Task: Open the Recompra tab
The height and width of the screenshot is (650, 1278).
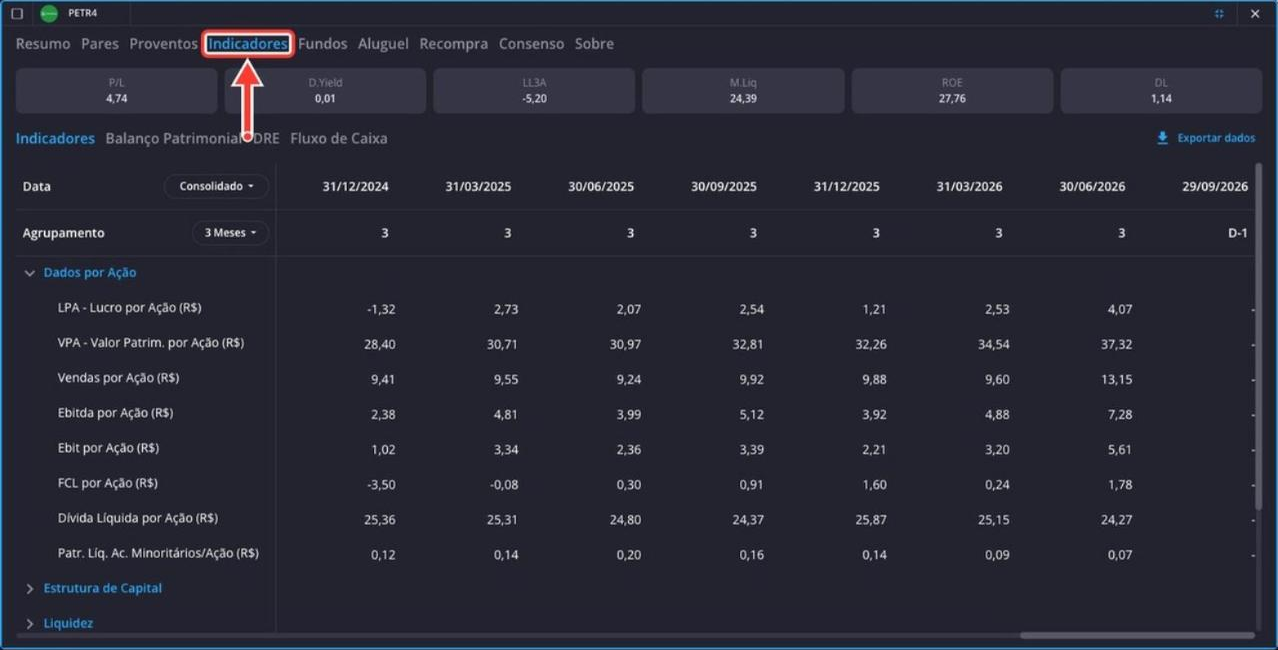Action: (454, 44)
